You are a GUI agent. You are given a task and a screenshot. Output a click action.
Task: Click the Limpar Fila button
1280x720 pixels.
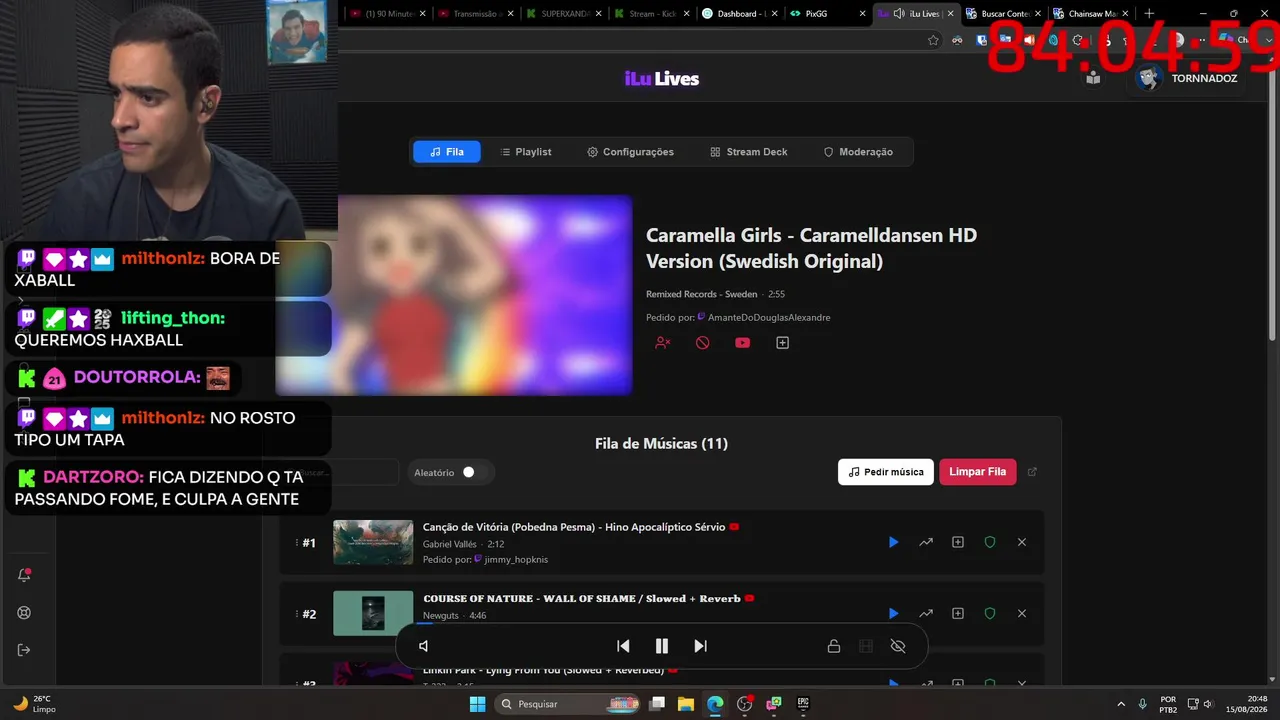click(978, 472)
